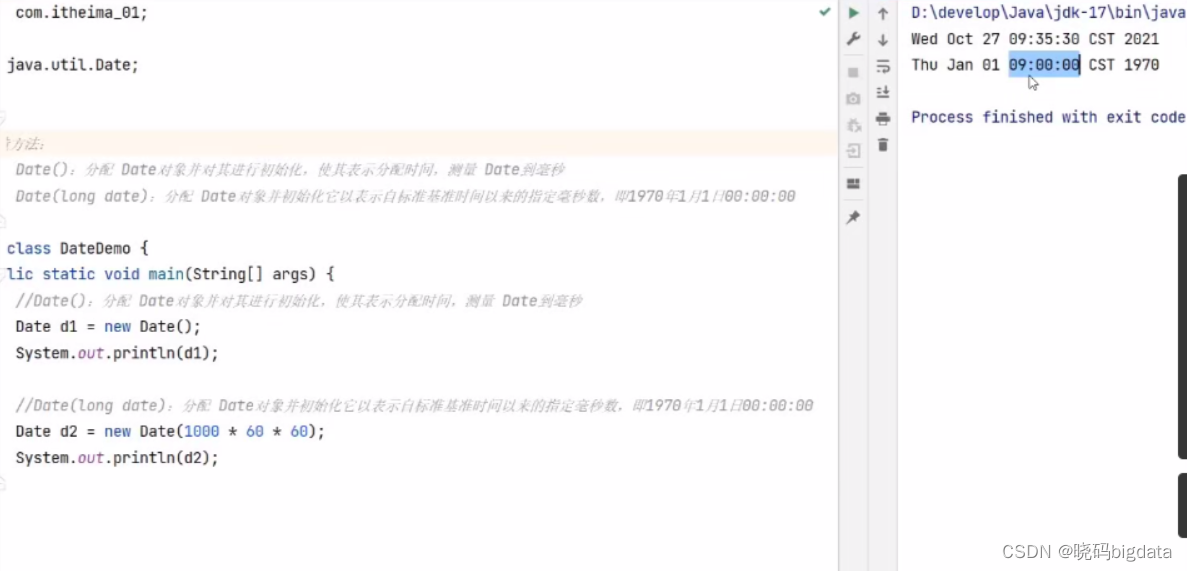Click the '//Date():' comment above d1

point(298,301)
